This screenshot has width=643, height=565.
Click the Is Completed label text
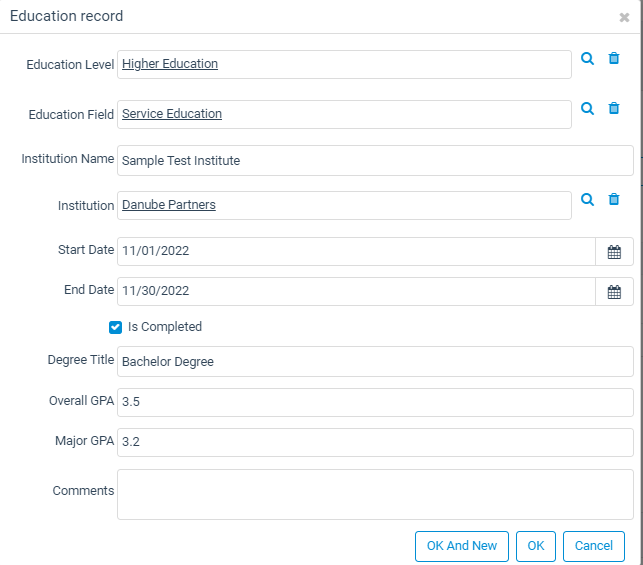pyautogui.click(x=165, y=327)
